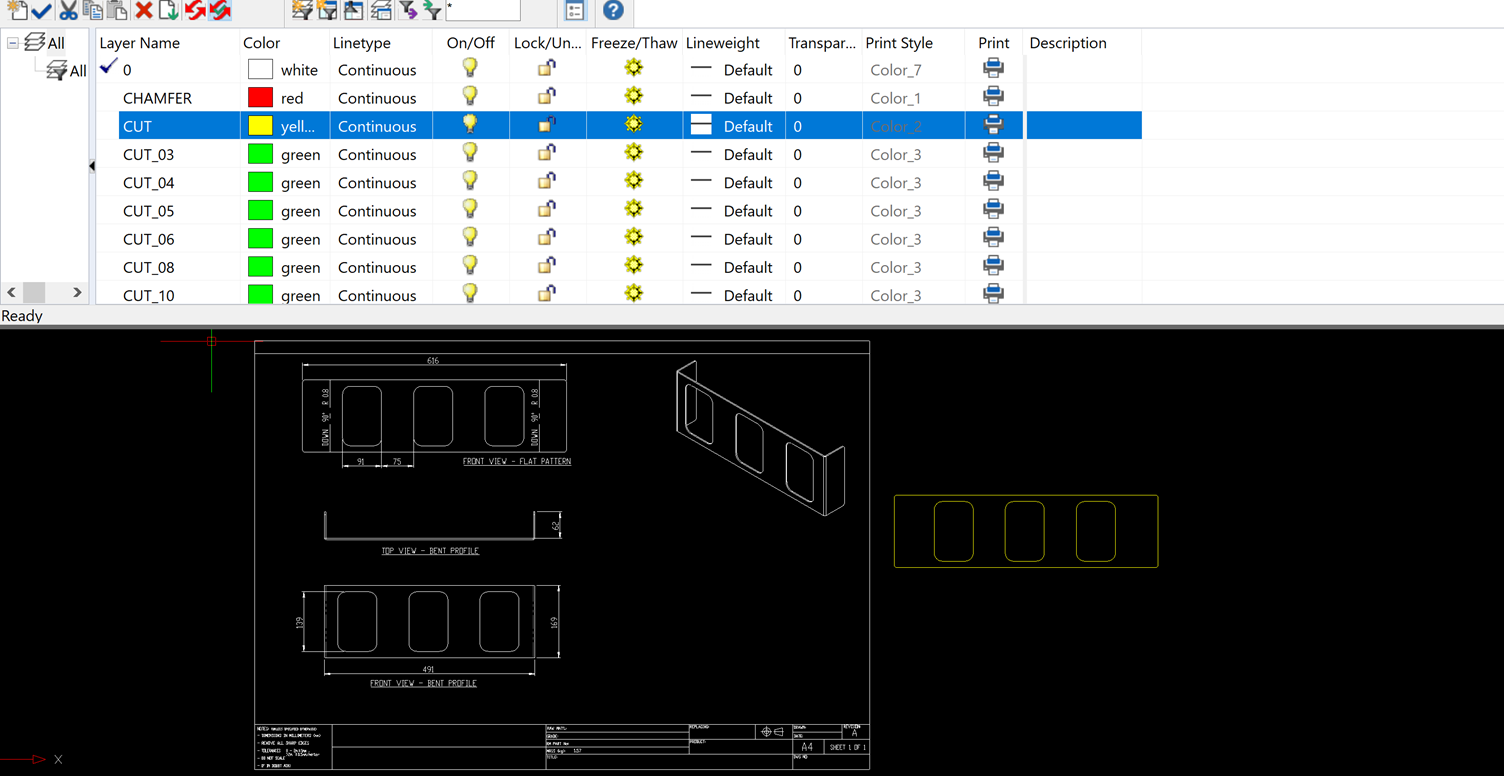Click the Continuous linetype of CUT_04

(377, 182)
